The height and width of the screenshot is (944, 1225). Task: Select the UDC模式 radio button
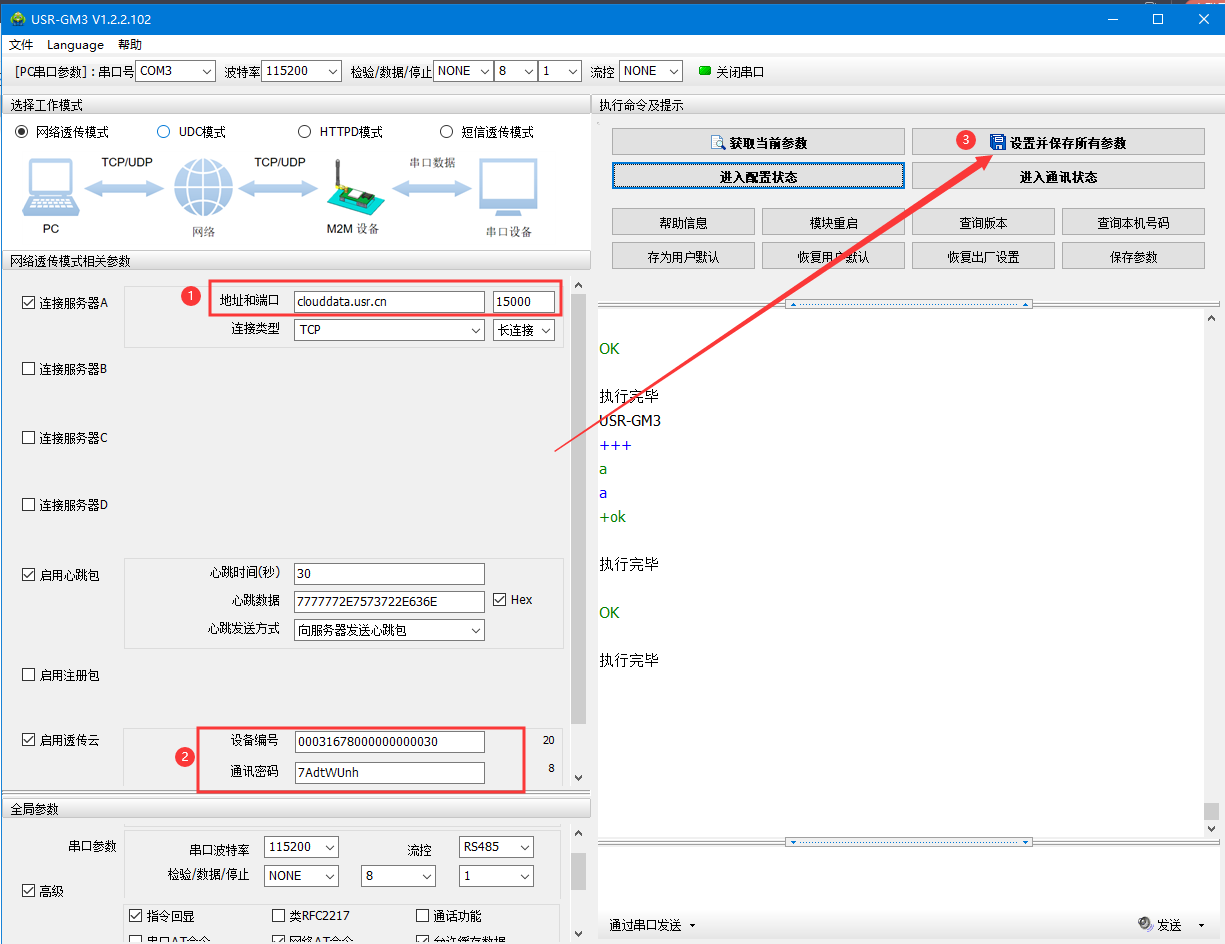click(164, 132)
